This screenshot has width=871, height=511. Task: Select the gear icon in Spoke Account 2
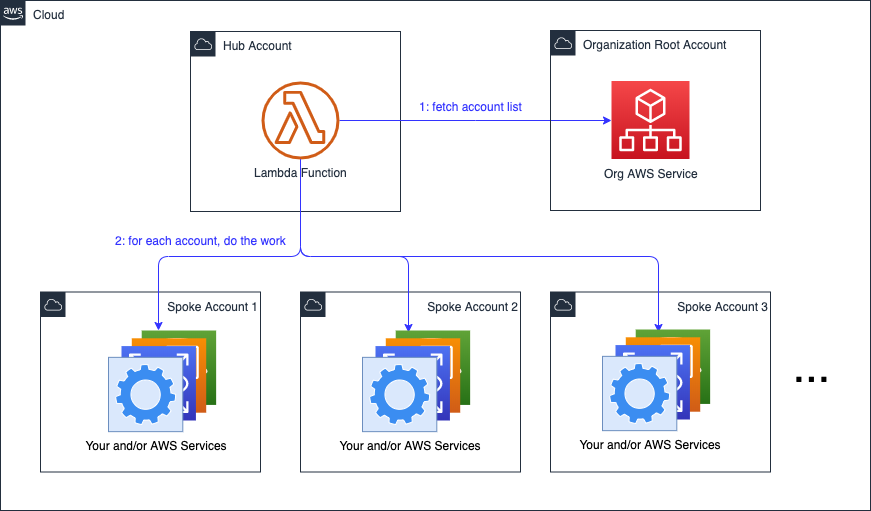[399, 394]
